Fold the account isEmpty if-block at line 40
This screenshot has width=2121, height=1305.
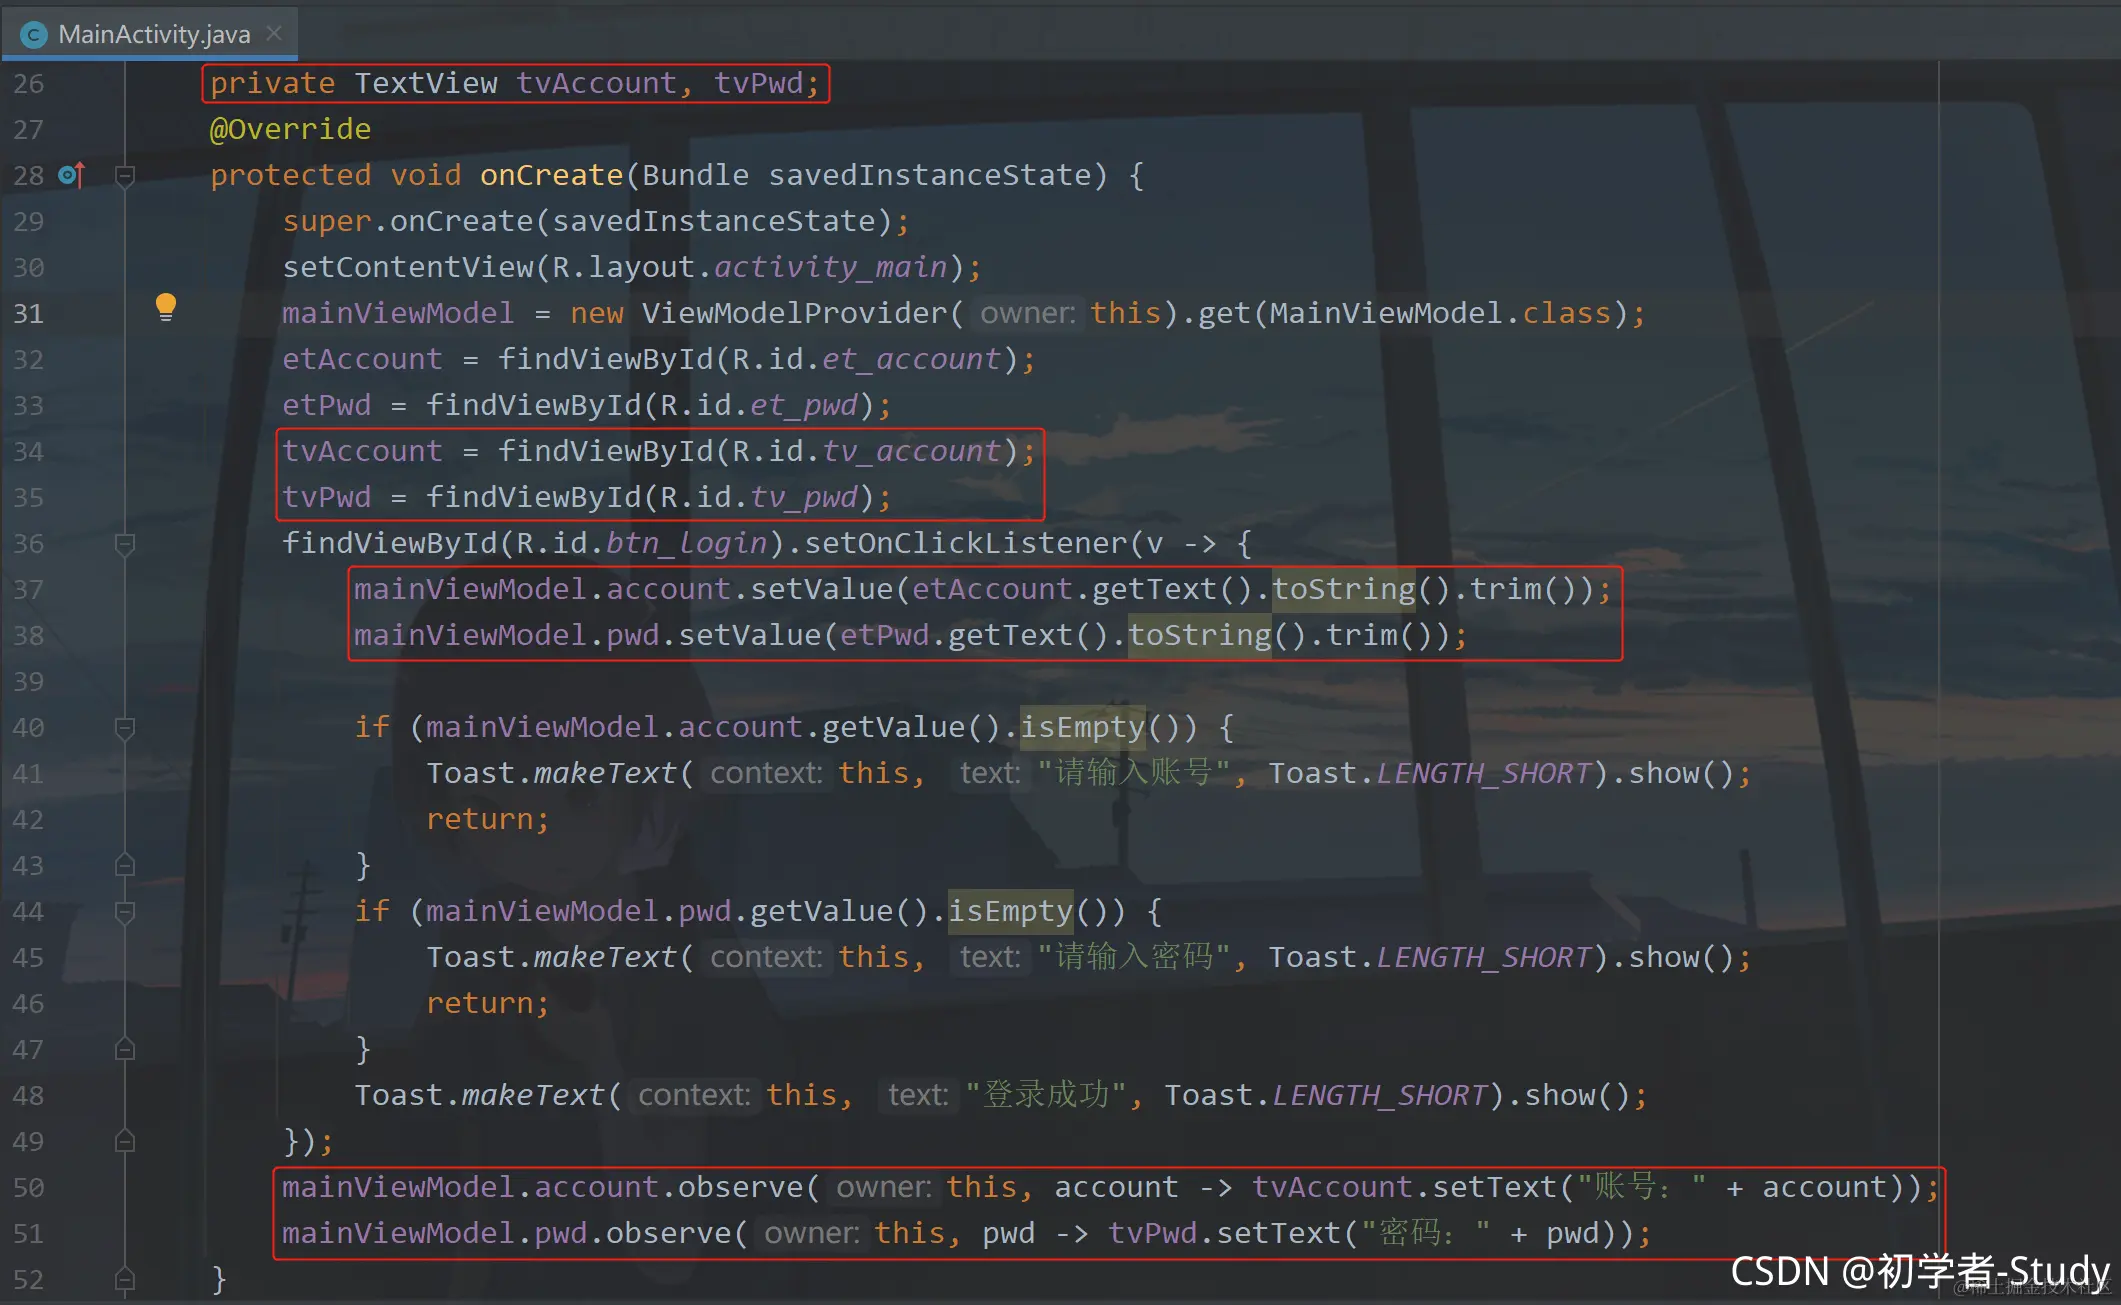pos(125,729)
